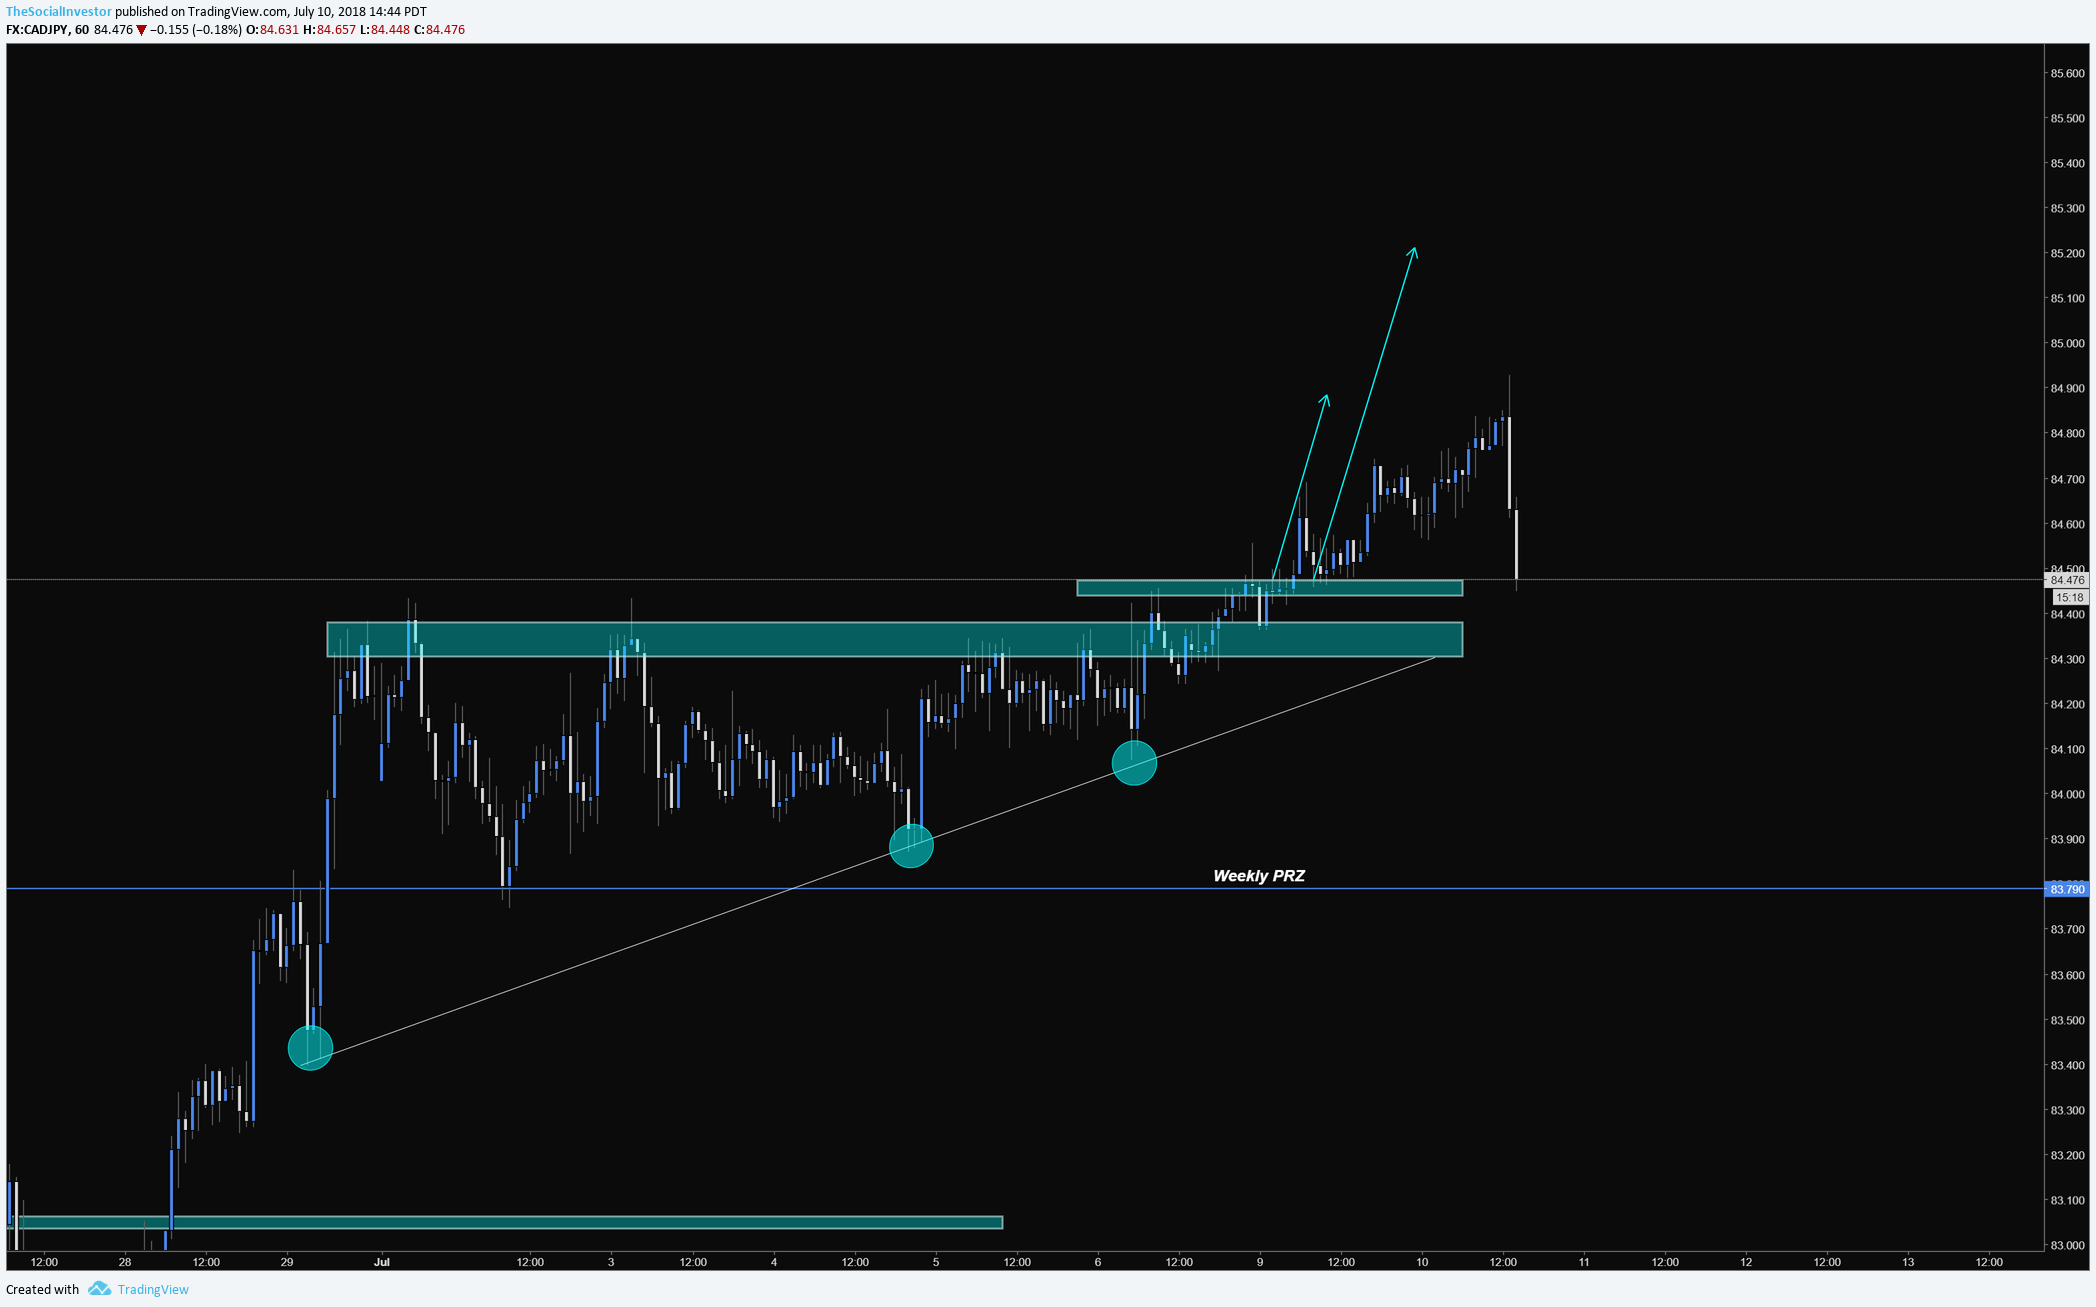
Task: Click the 83.100 price axis label
Action: pyautogui.click(x=2067, y=1201)
